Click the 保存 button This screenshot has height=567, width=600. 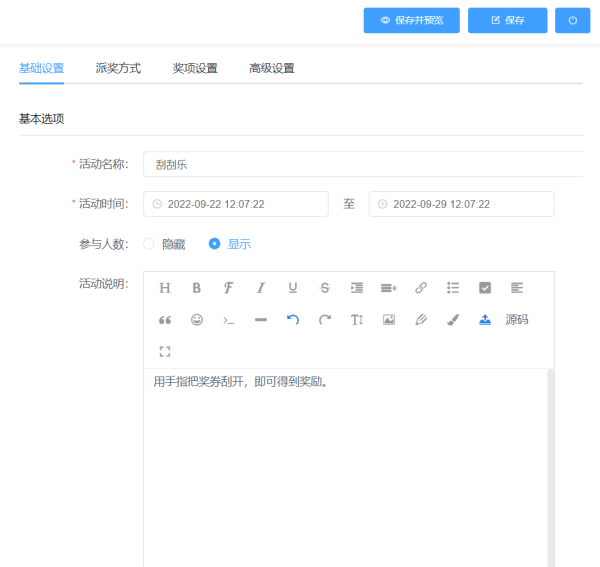507,20
